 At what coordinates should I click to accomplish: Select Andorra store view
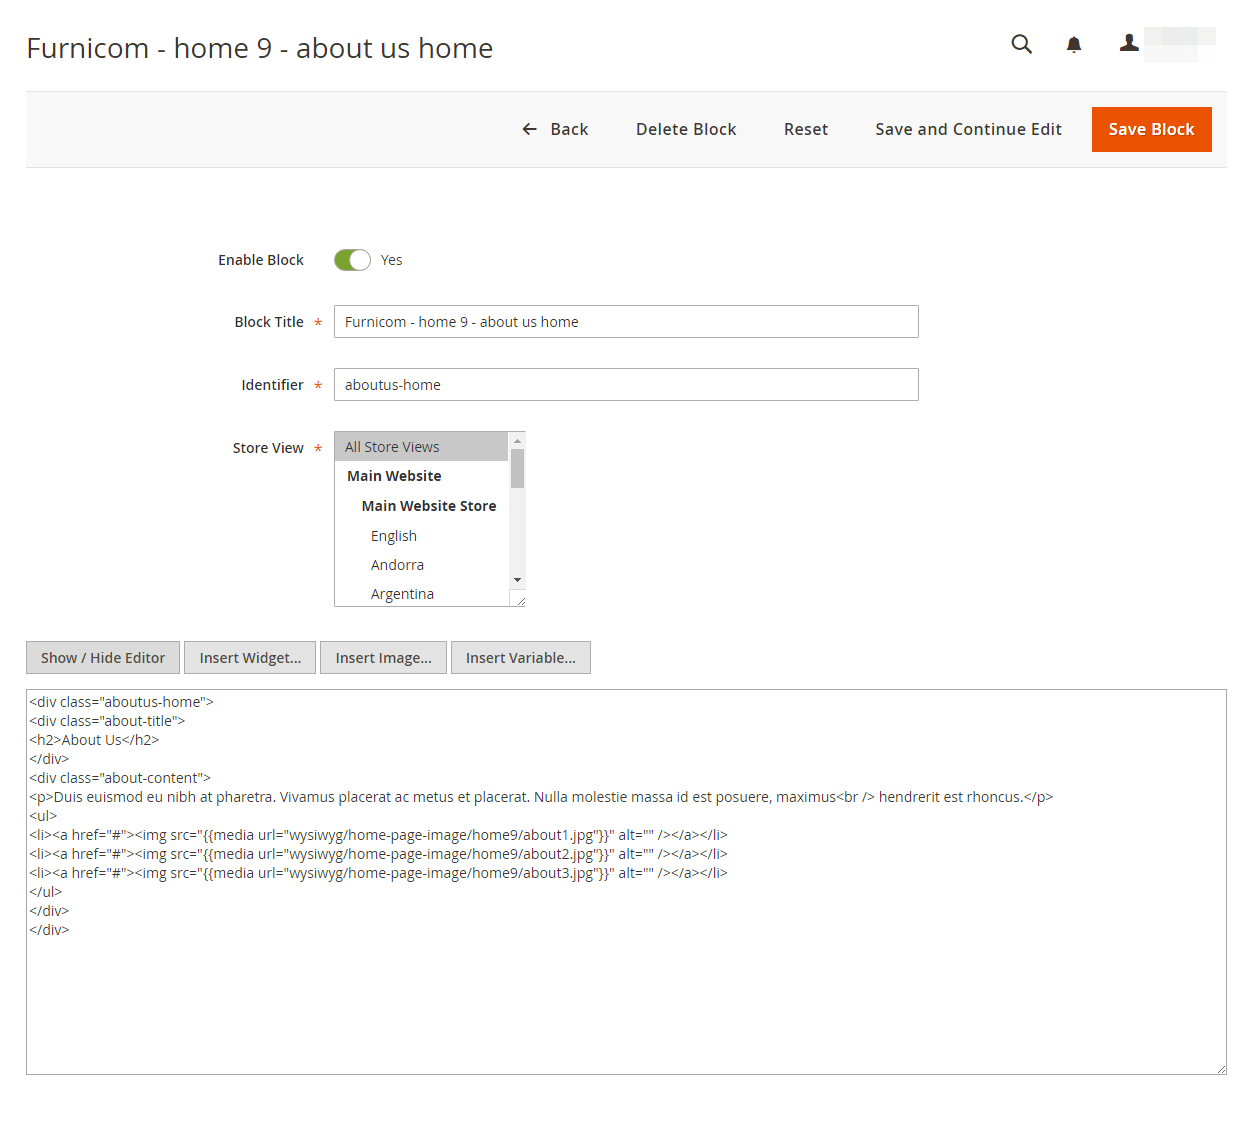point(421,565)
